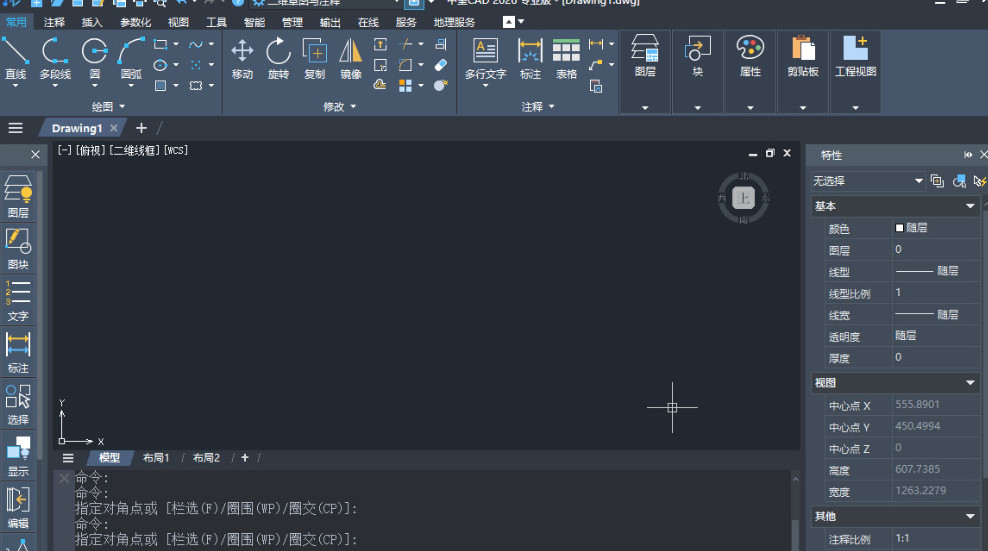Click the viewport label [俯视]

click(91, 150)
